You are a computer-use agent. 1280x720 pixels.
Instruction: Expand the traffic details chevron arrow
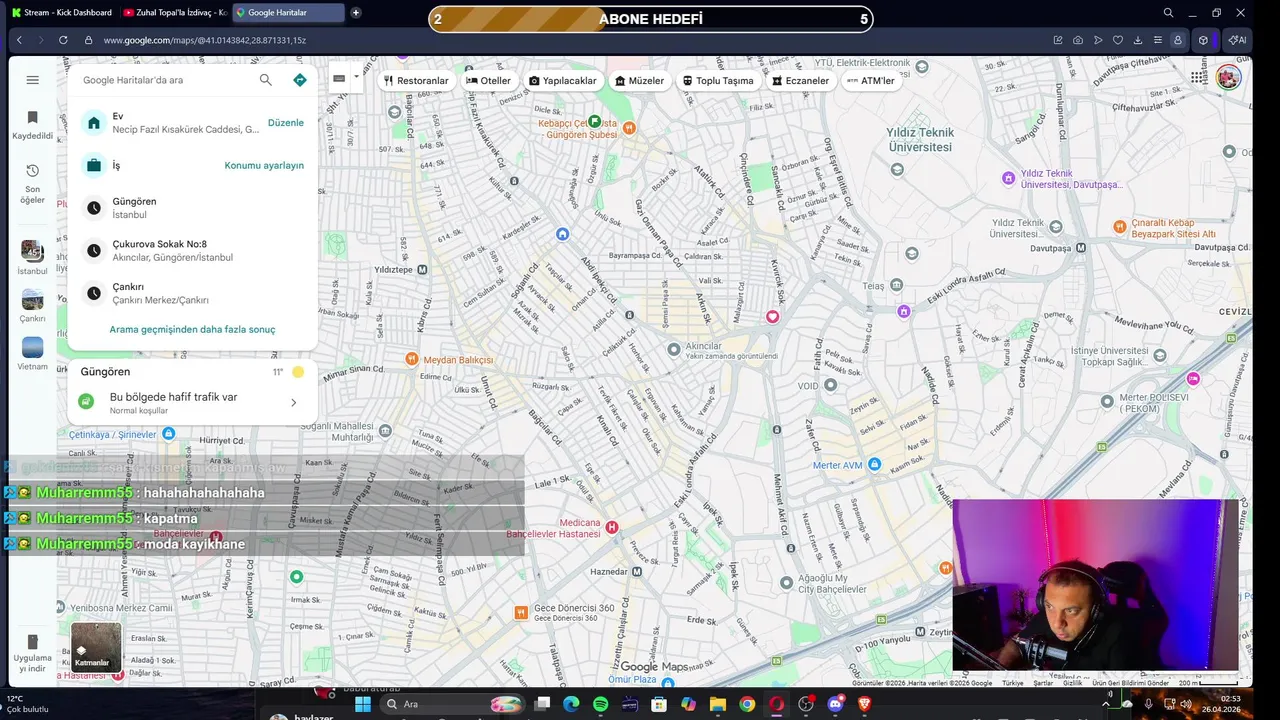(x=293, y=402)
